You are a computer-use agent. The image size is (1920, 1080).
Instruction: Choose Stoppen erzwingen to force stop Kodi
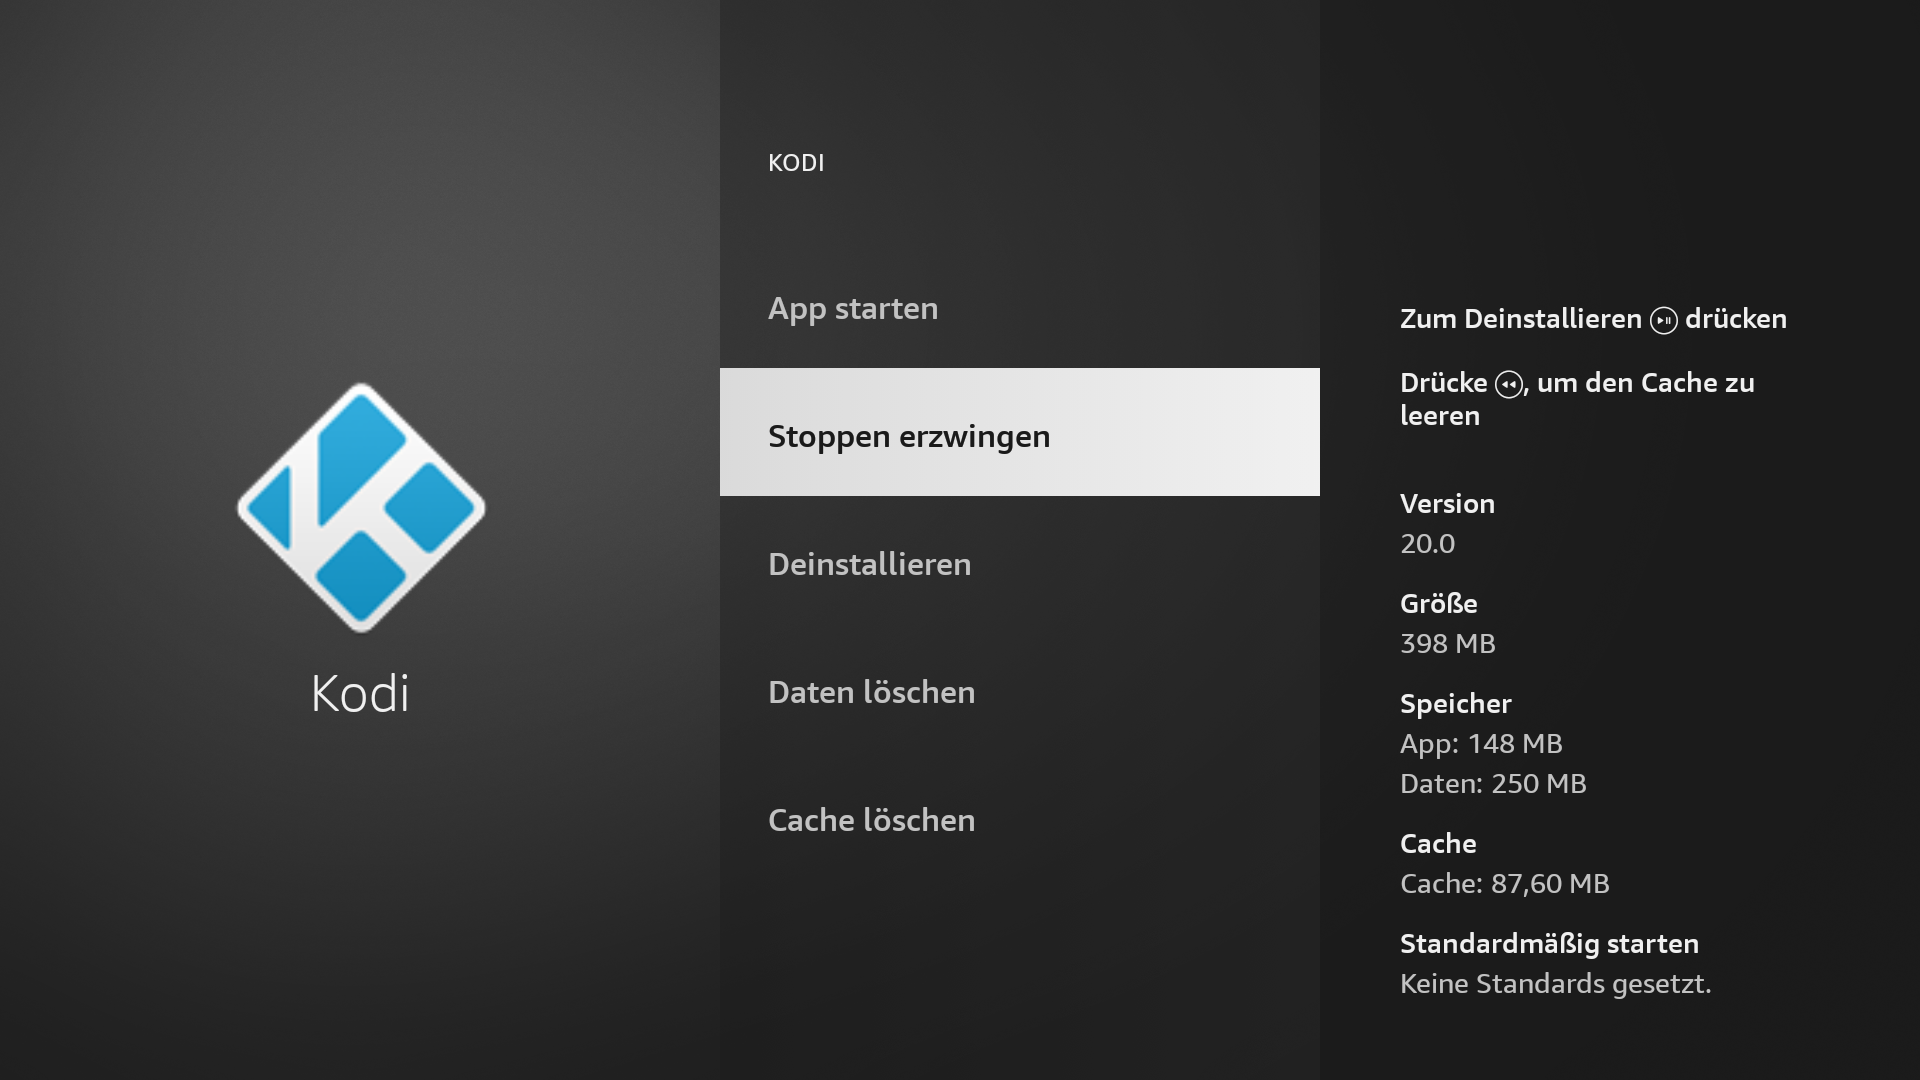[1020, 432]
